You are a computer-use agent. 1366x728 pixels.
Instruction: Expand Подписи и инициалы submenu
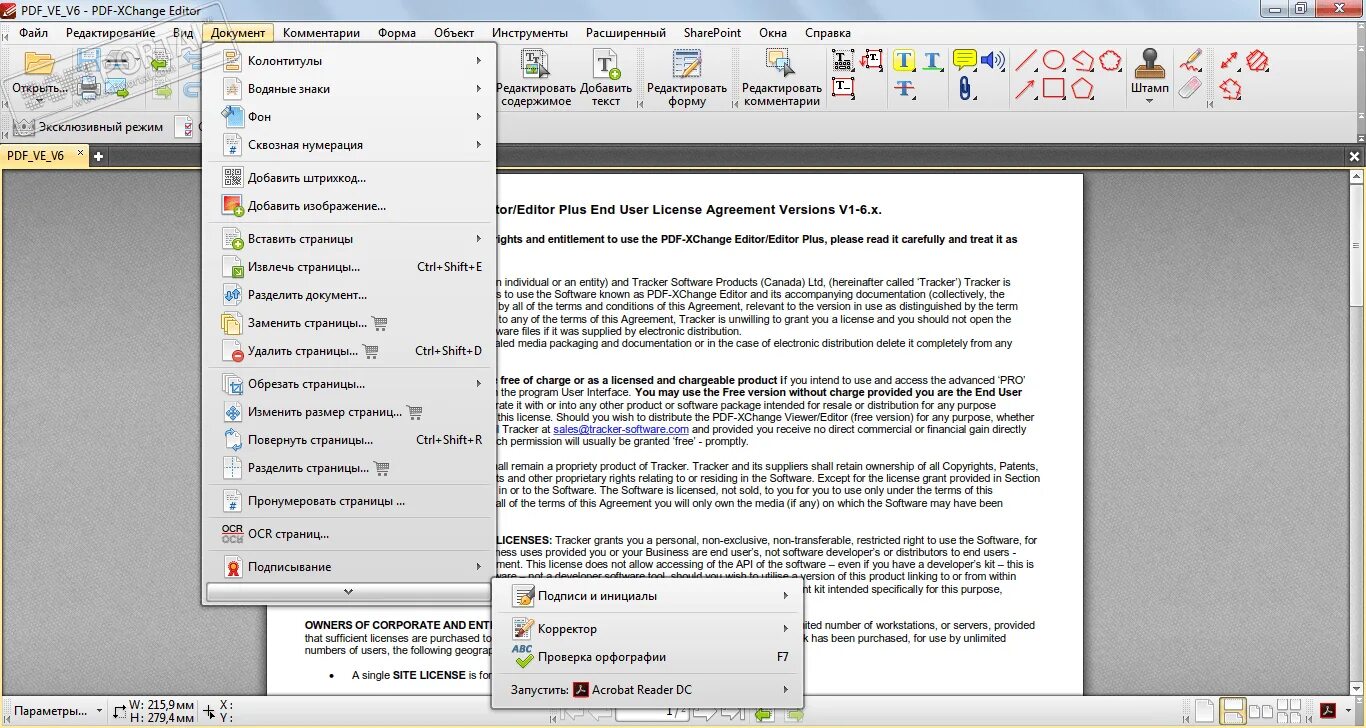click(648, 596)
